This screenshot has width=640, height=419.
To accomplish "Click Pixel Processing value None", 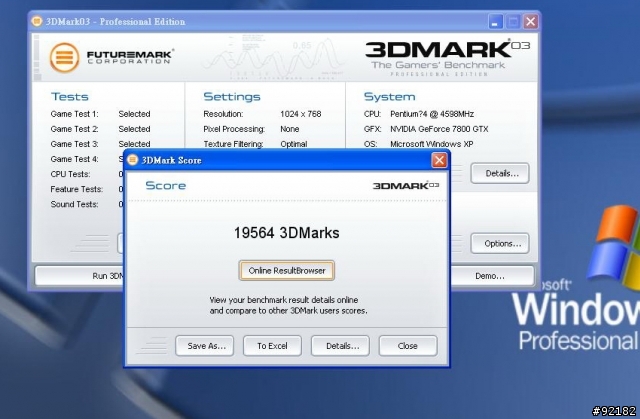I will [289, 129].
